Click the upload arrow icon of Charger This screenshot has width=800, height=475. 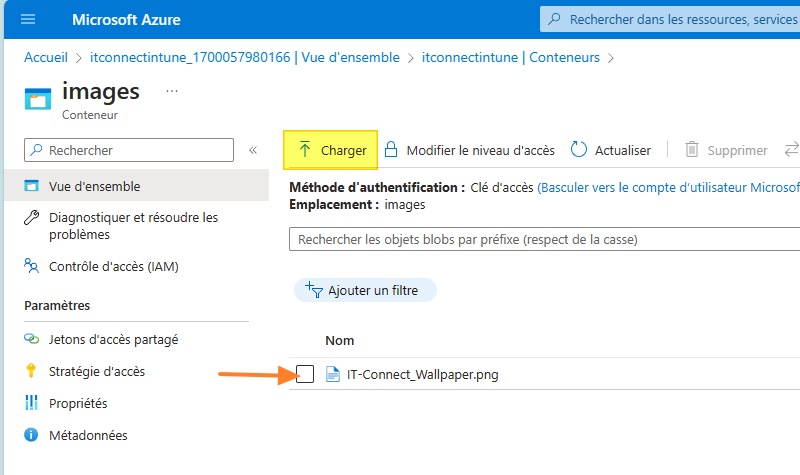(305, 149)
